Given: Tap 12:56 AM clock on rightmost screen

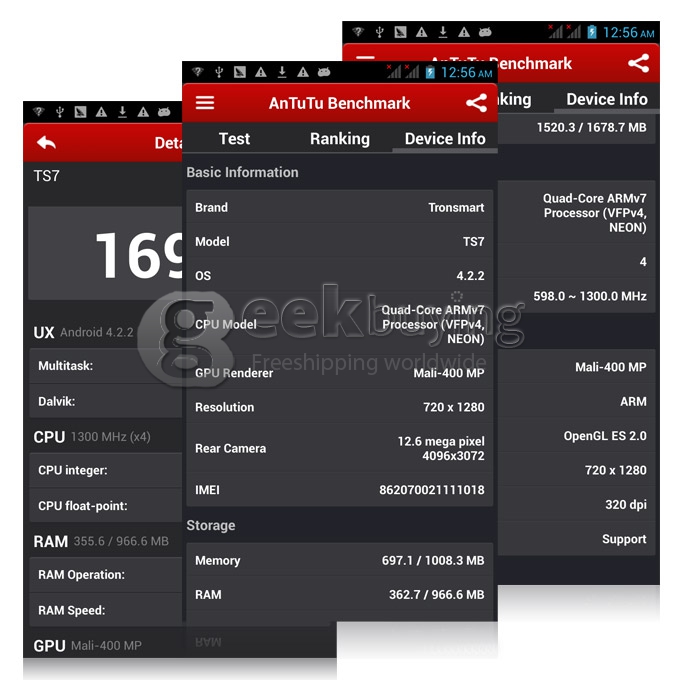Looking at the screenshot, I should point(628,33).
